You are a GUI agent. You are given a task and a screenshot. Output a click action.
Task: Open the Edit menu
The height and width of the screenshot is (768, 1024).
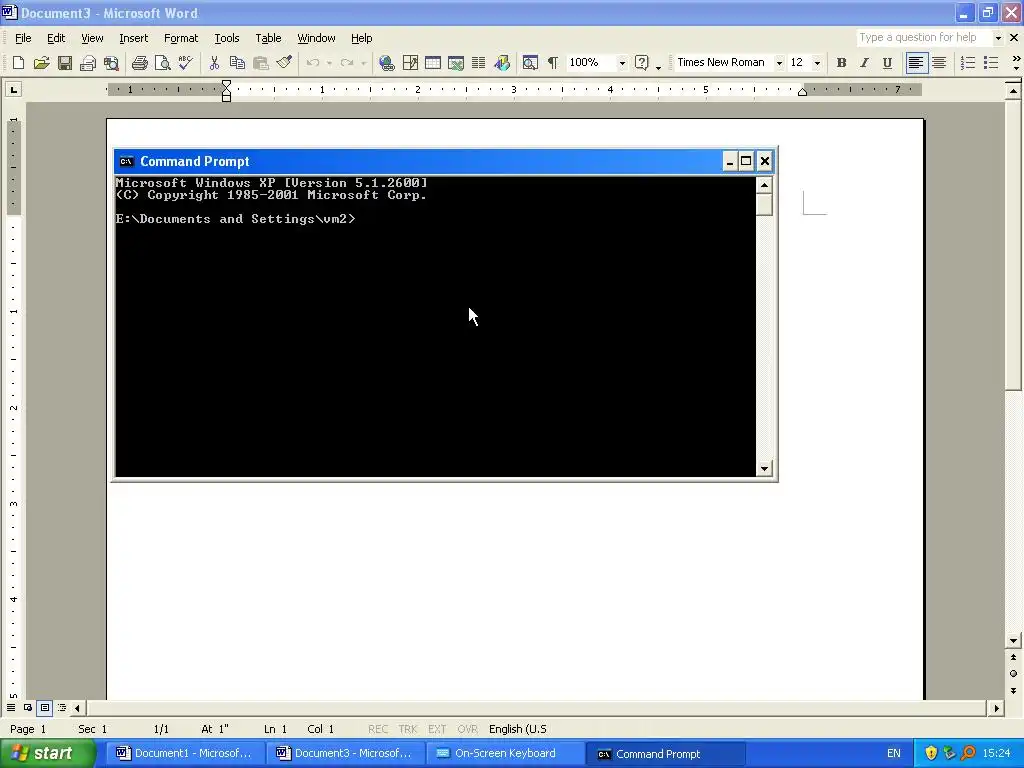56,38
